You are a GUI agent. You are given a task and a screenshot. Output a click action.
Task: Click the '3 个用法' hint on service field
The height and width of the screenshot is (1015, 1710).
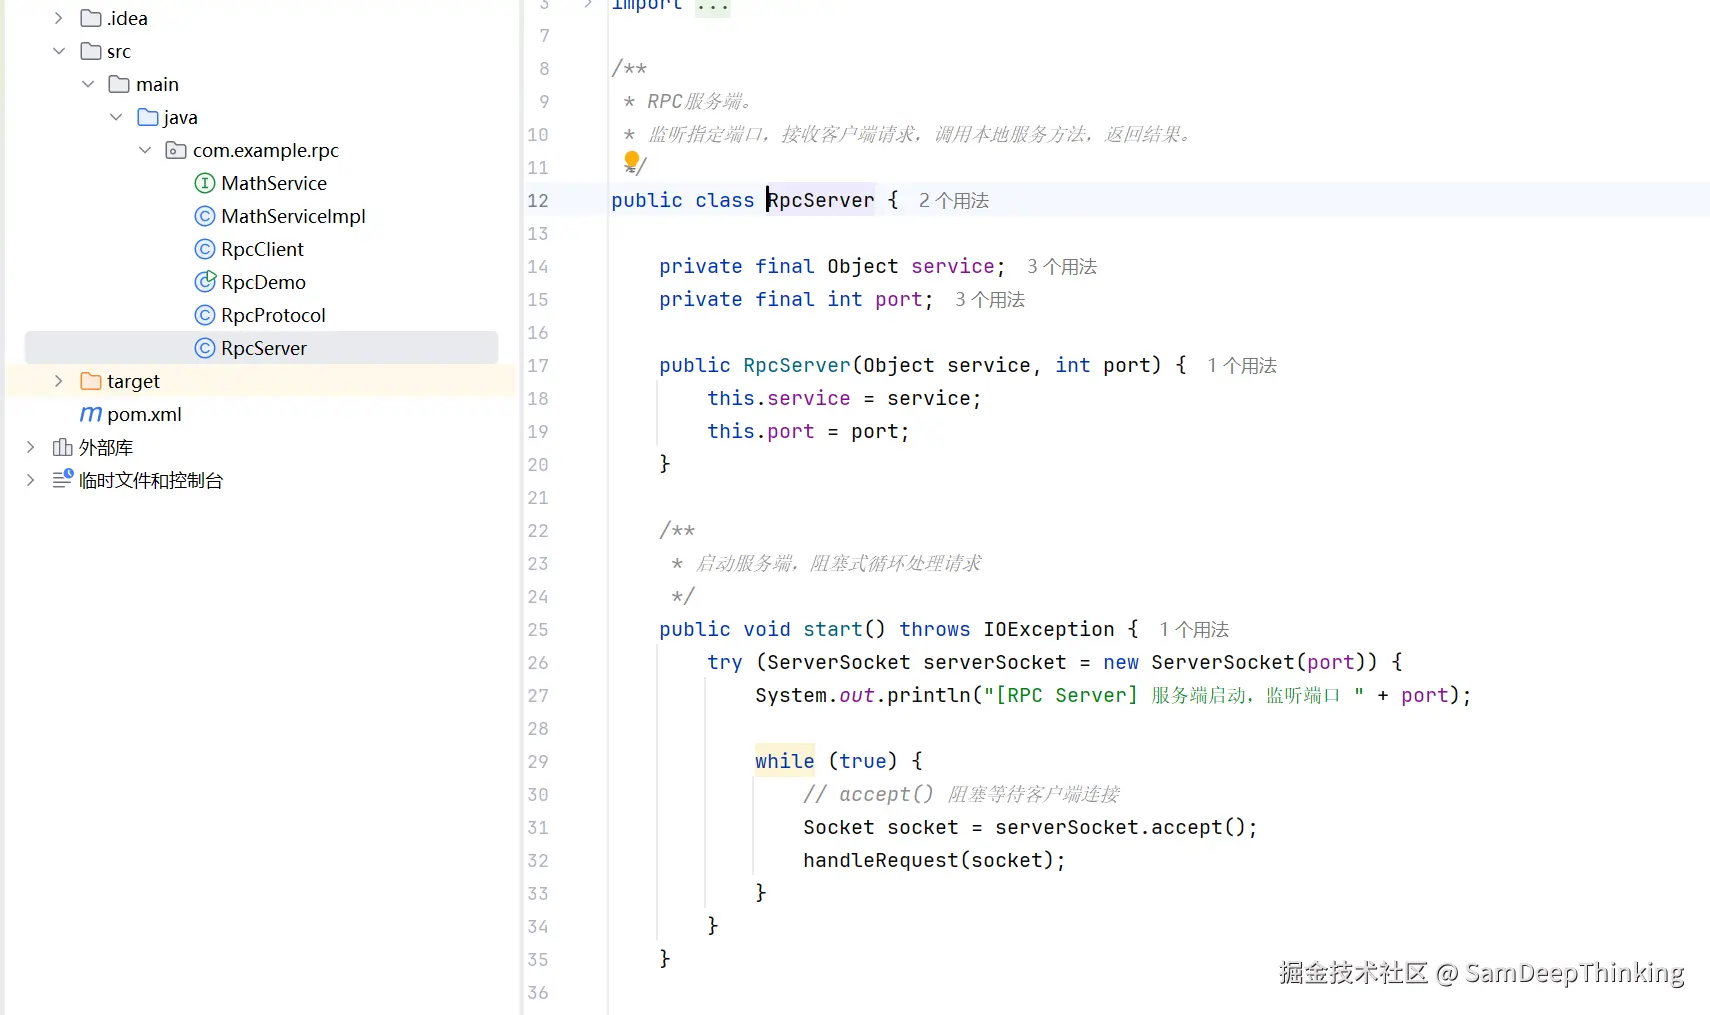coord(1062,266)
